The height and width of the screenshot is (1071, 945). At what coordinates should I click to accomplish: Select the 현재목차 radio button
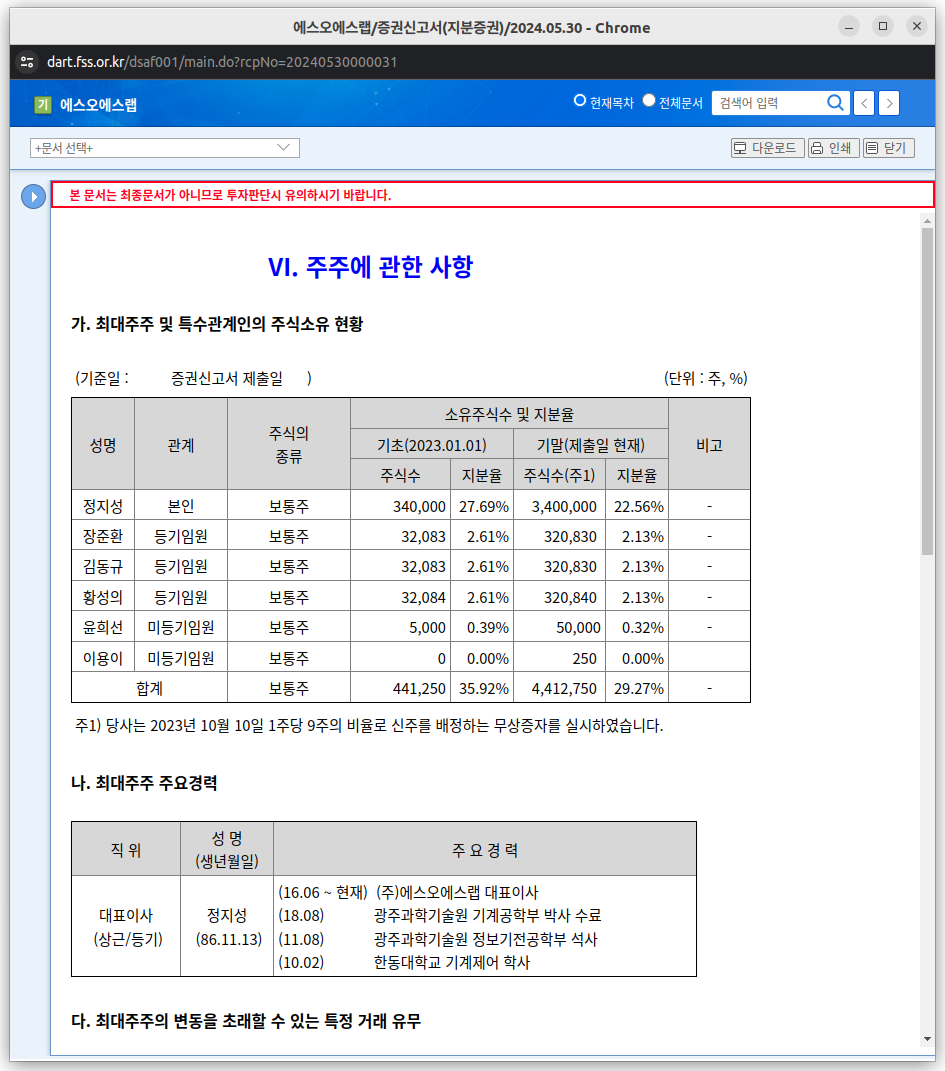point(579,101)
